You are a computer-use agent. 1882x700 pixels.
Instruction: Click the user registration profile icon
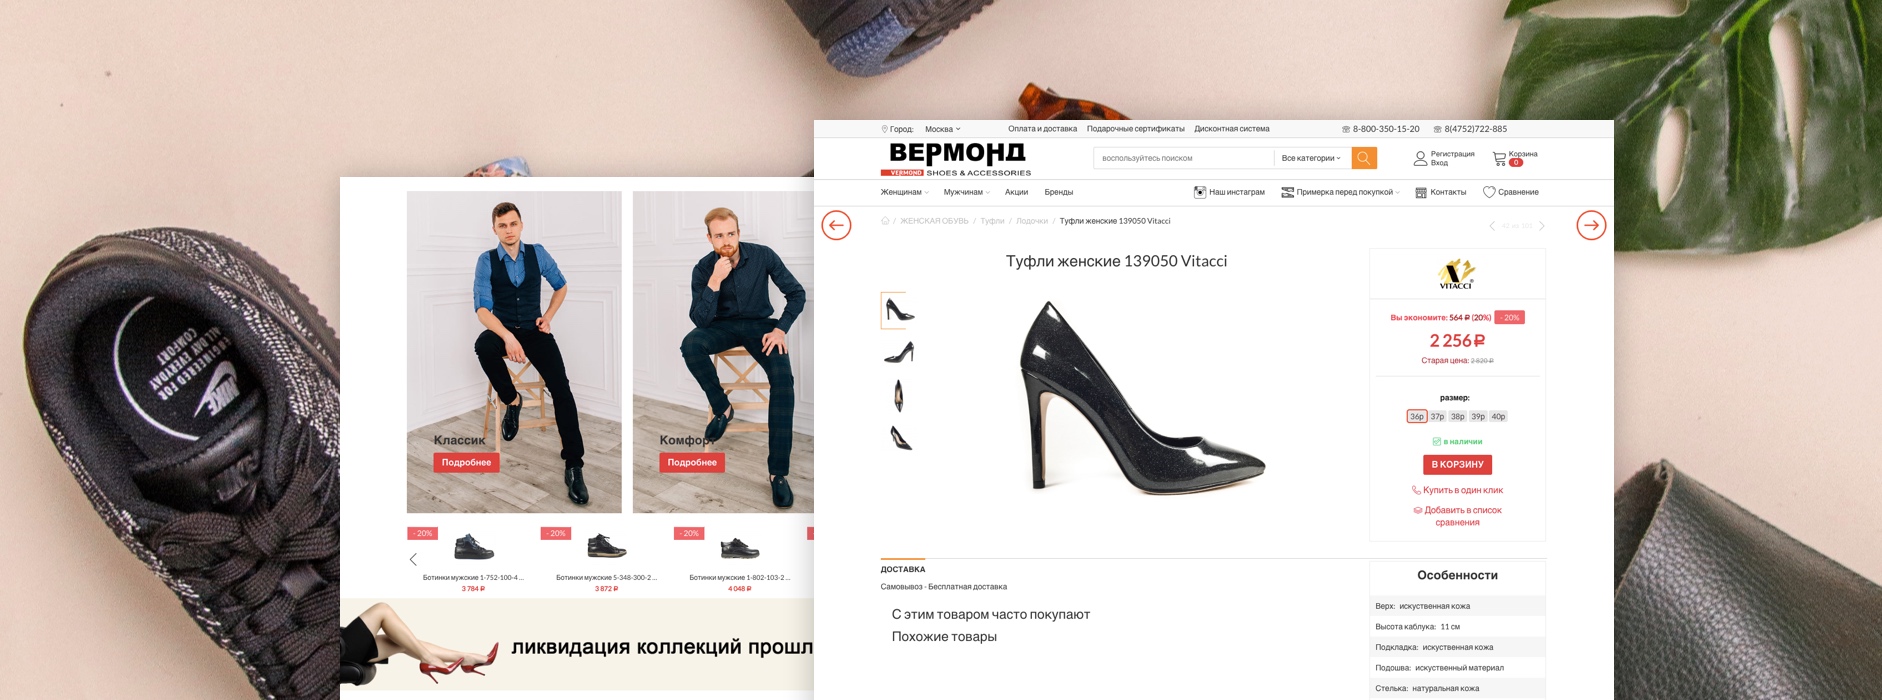point(1420,158)
